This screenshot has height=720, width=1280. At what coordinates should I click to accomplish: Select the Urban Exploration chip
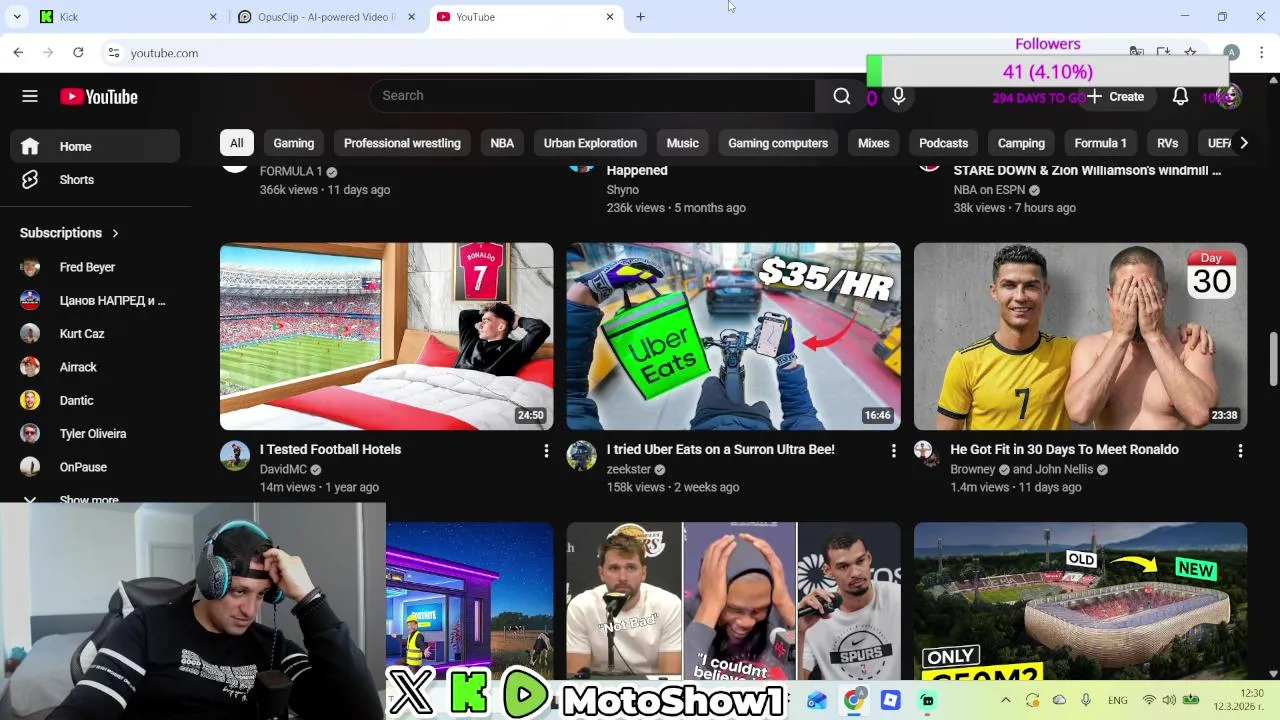click(x=590, y=143)
